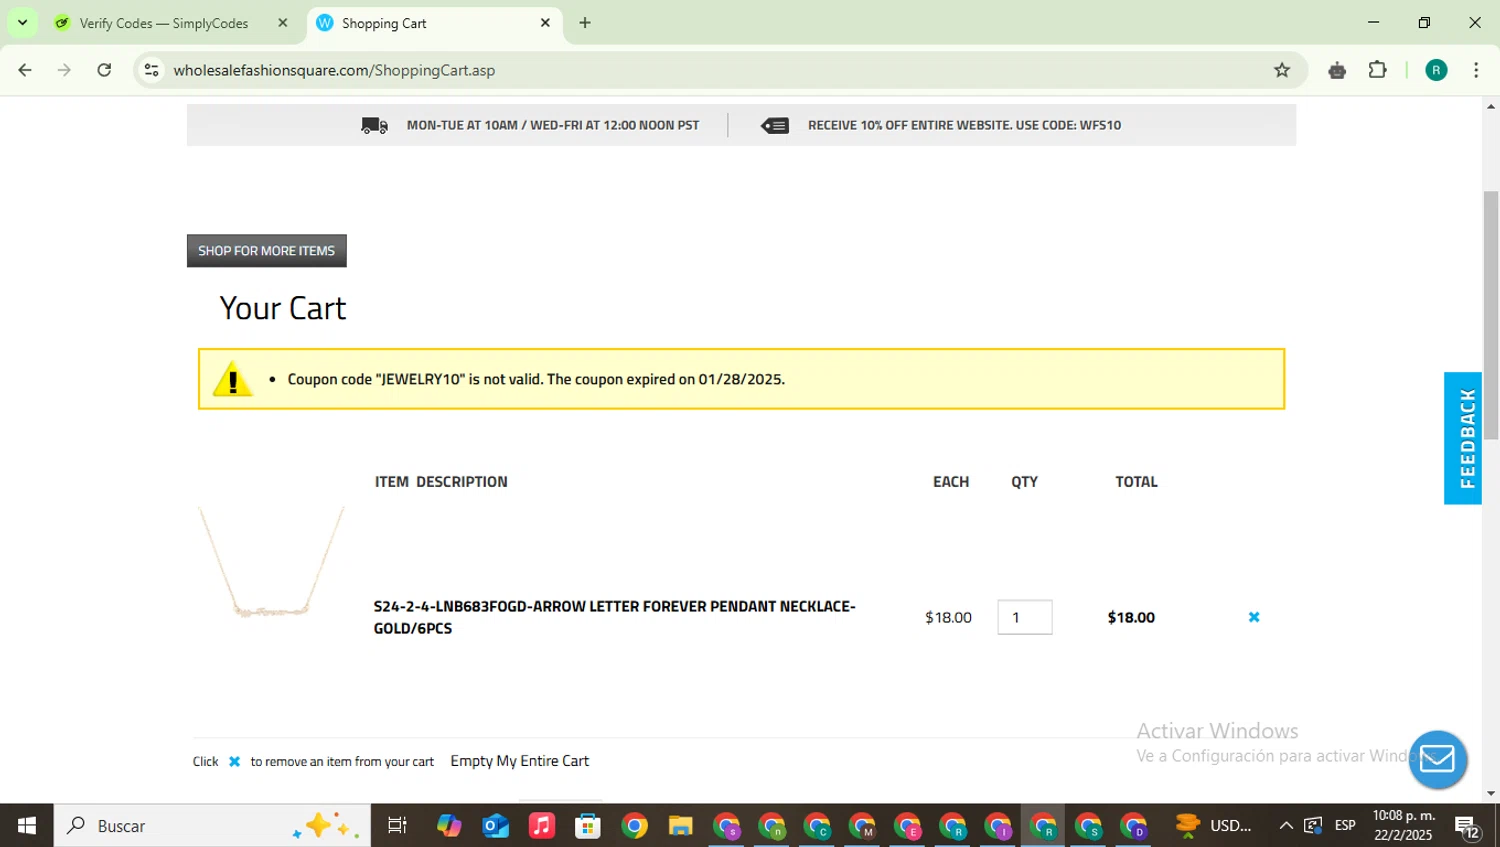Image resolution: width=1500 pixels, height=847 pixels.
Task: Close the Shopping Cart tab
Action: pos(545,23)
